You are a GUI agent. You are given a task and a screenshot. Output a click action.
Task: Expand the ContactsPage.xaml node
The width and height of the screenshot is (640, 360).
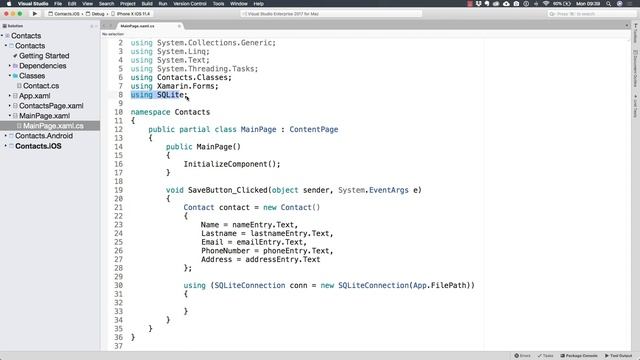coord(10,106)
